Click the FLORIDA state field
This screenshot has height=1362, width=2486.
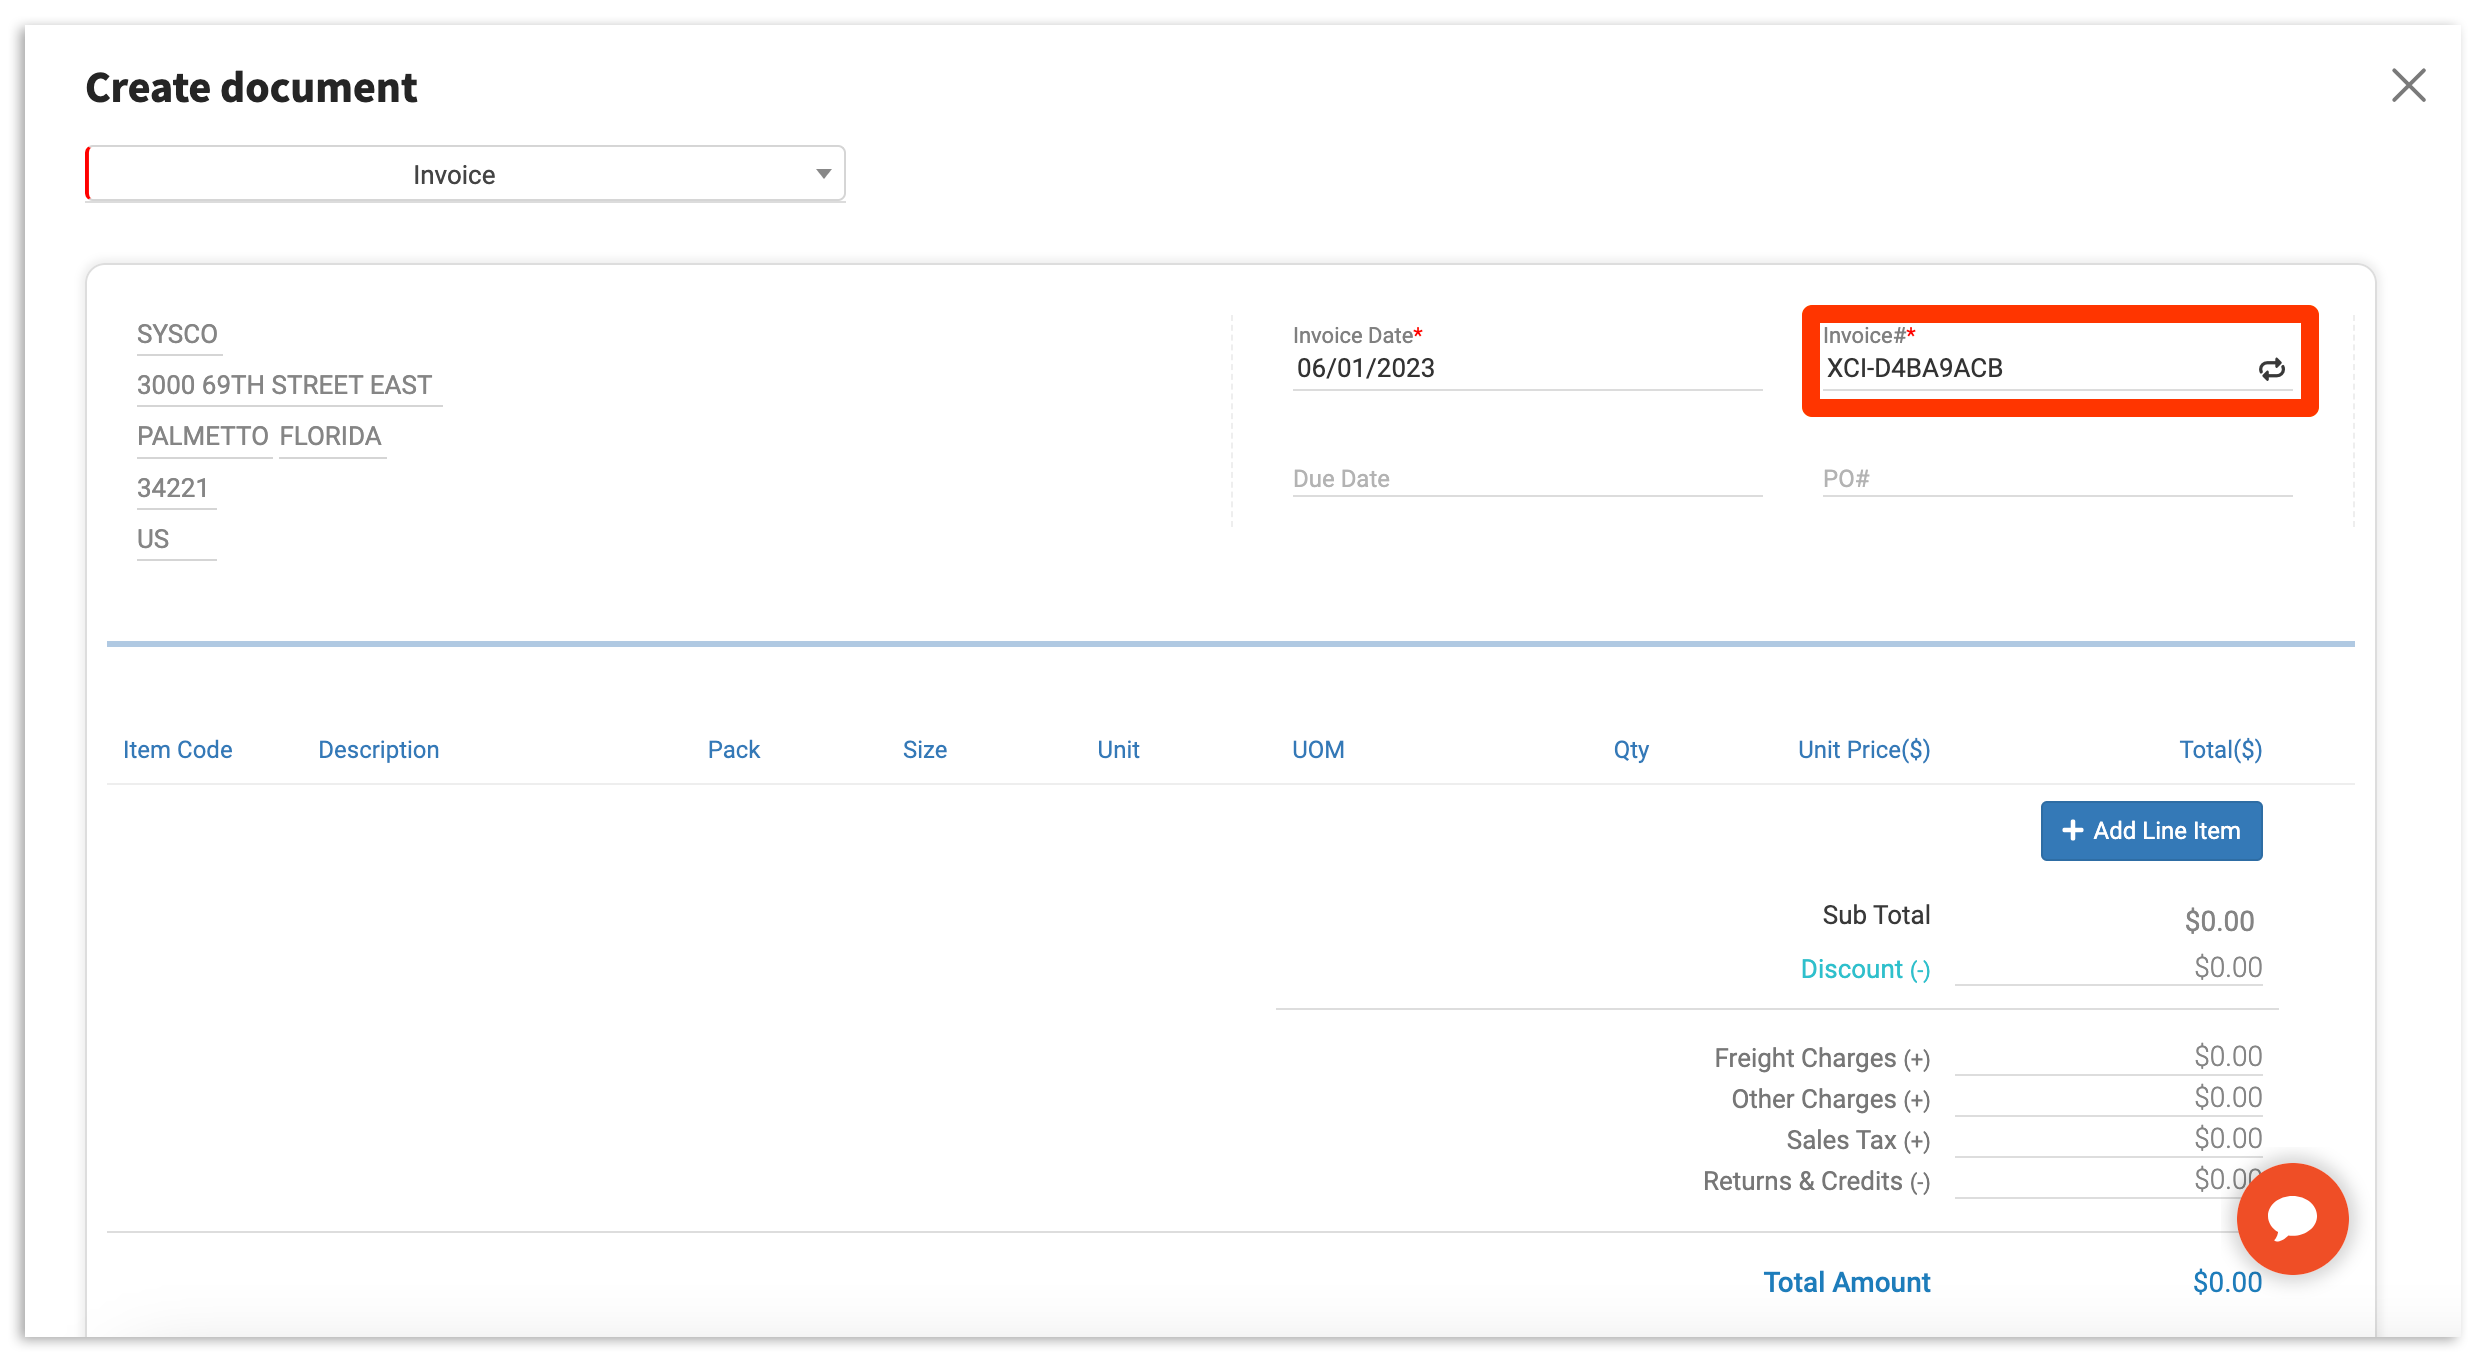(331, 437)
